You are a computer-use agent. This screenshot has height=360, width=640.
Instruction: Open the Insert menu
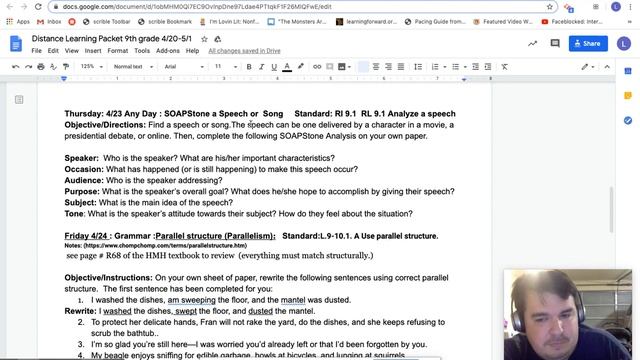point(93,51)
